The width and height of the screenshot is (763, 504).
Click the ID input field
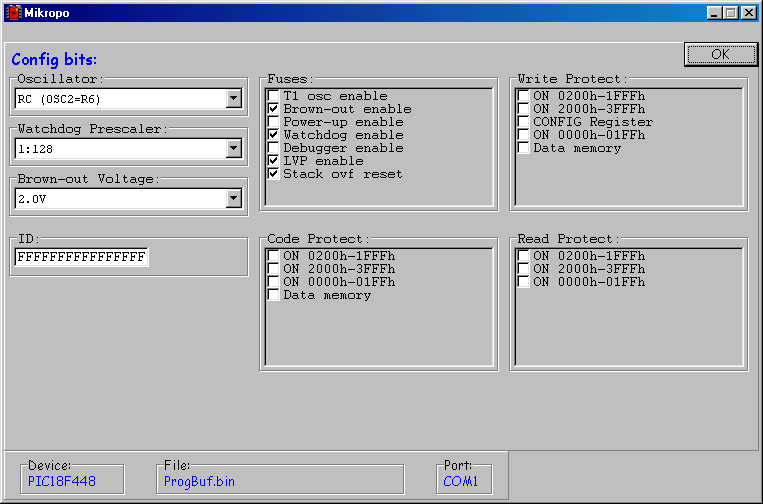(x=82, y=256)
